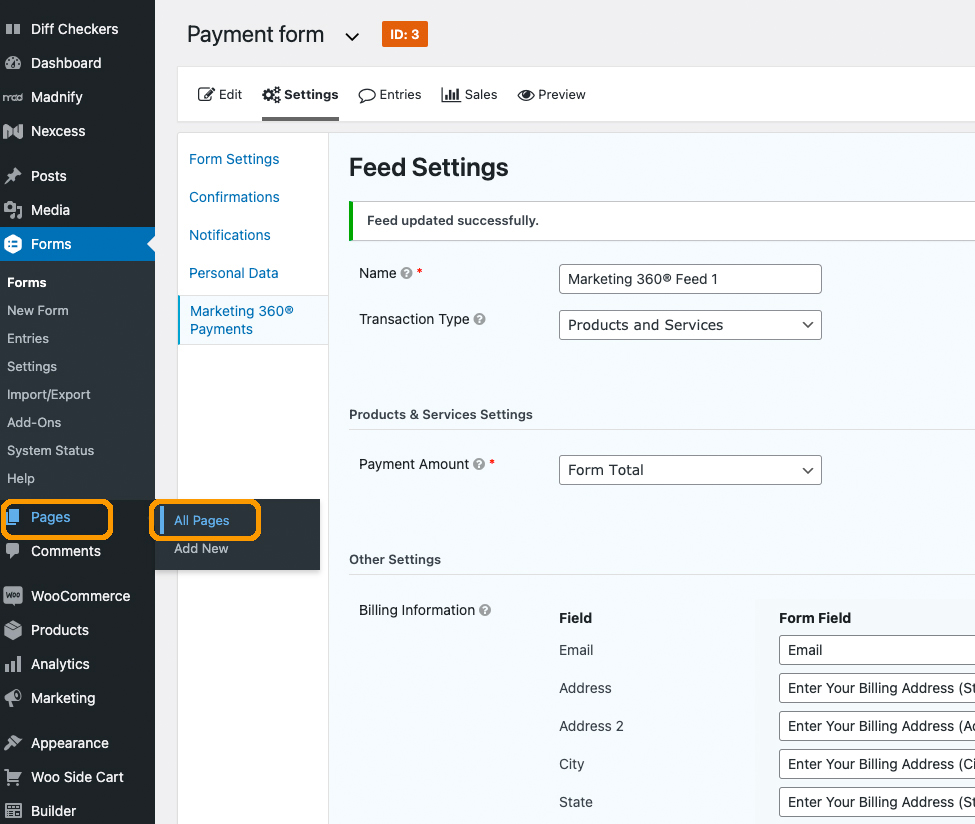Switch to the Settings tab
This screenshot has width=975, height=824.
pos(300,95)
